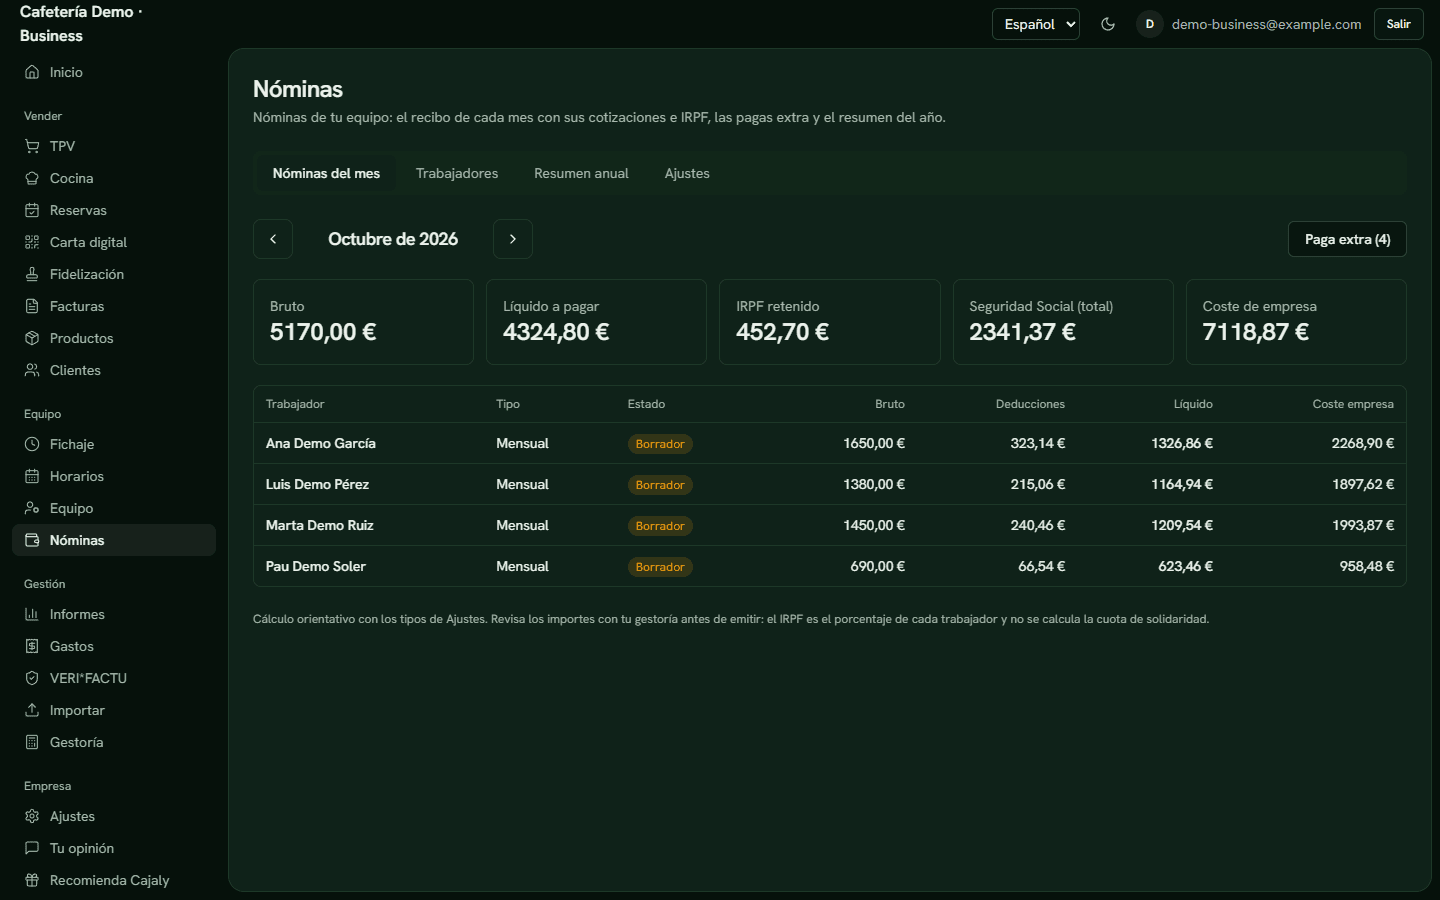Open Fichaje clock icon
The image size is (1440, 900).
pos(32,444)
